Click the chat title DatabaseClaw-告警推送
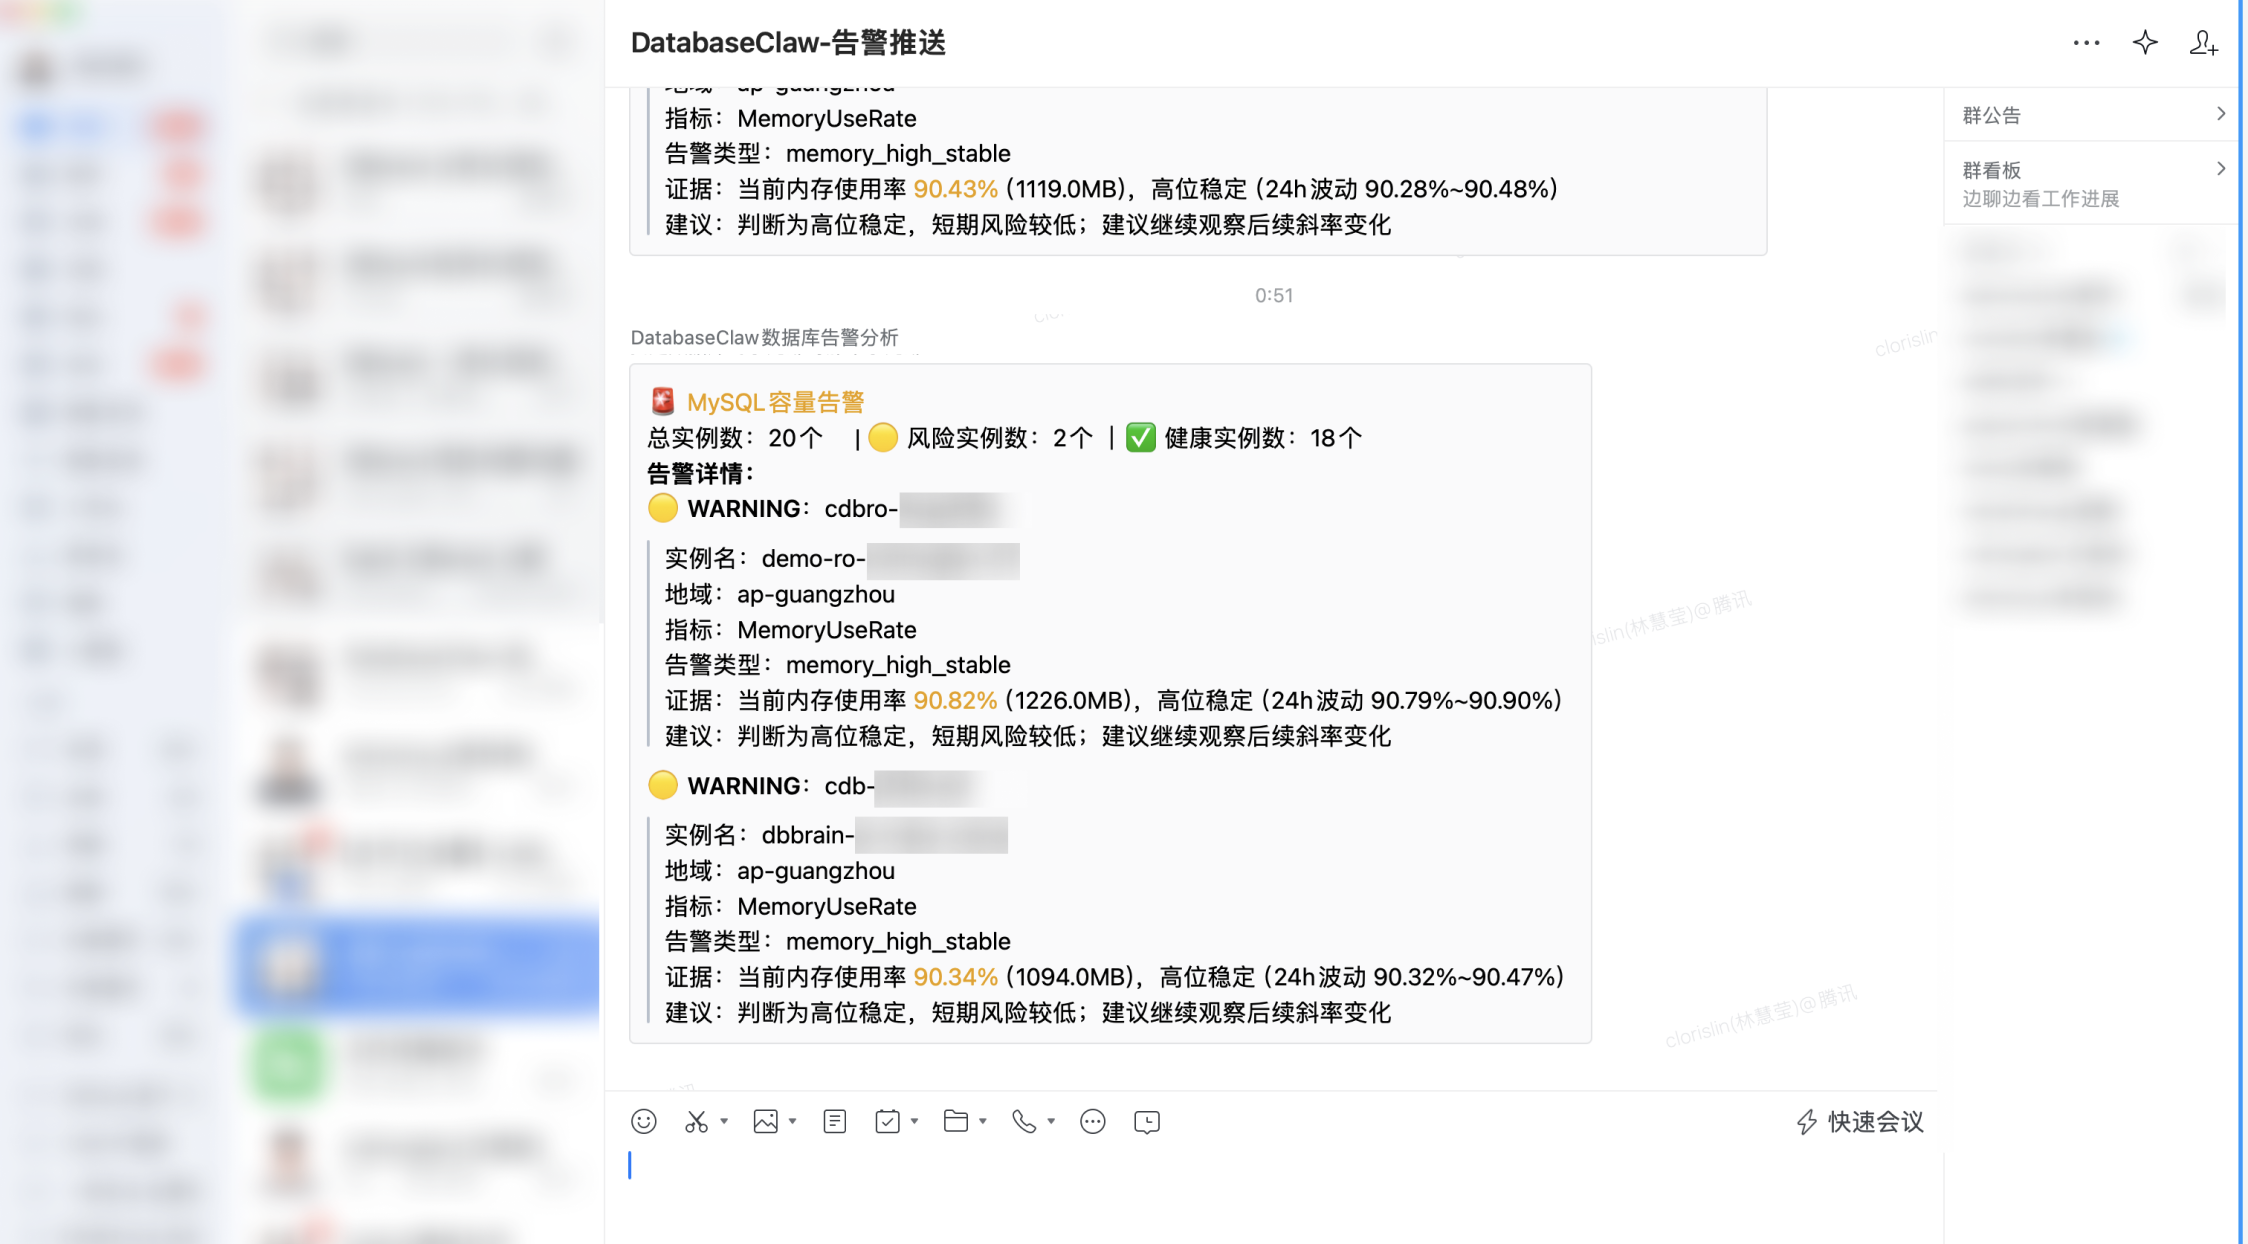The image size is (2248, 1244). pyautogui.click(x=788, y=43)
